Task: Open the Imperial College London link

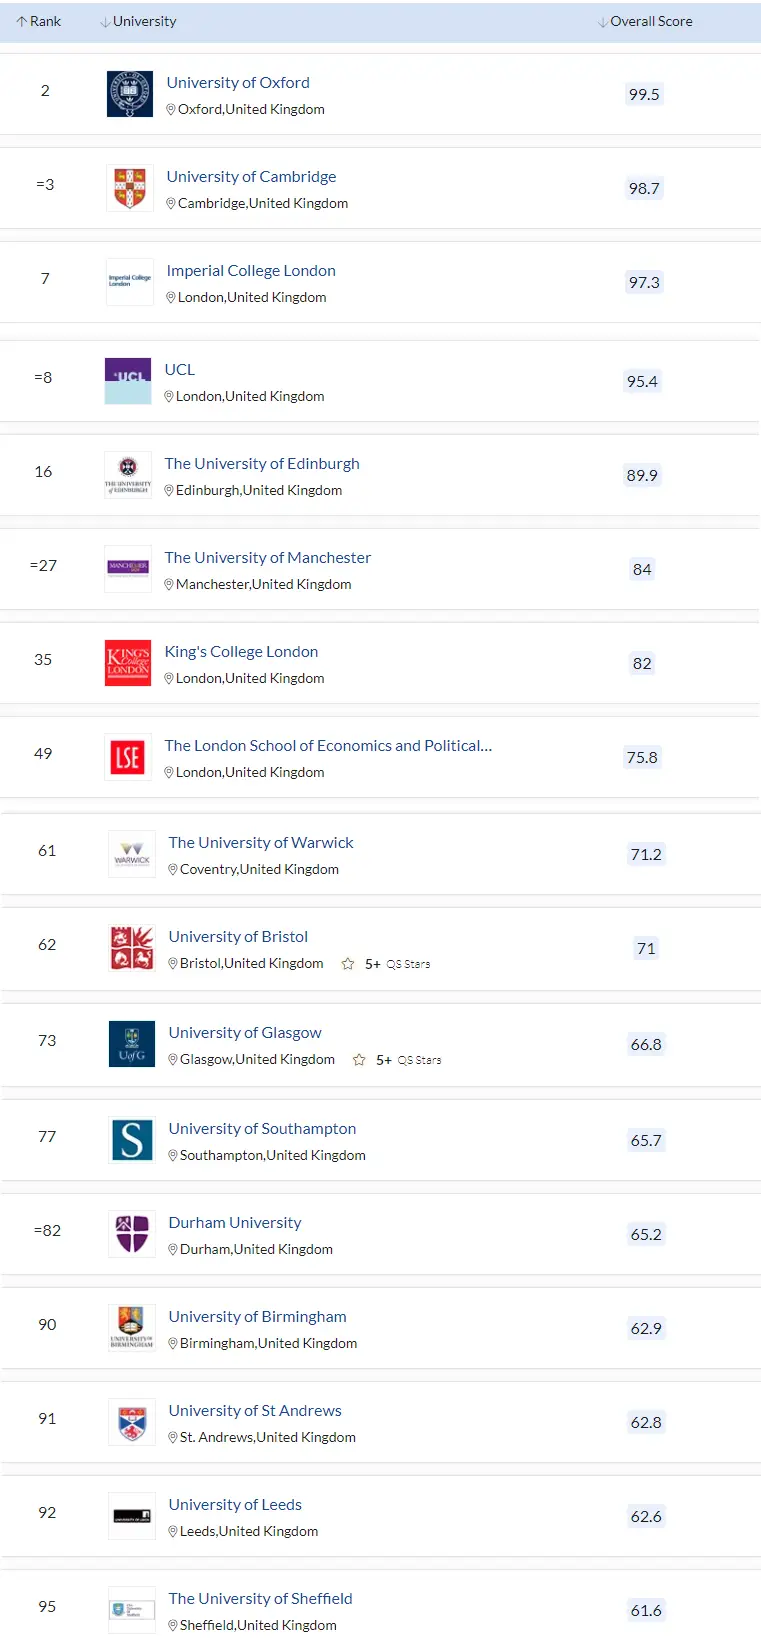Action: tap(251, 270)
